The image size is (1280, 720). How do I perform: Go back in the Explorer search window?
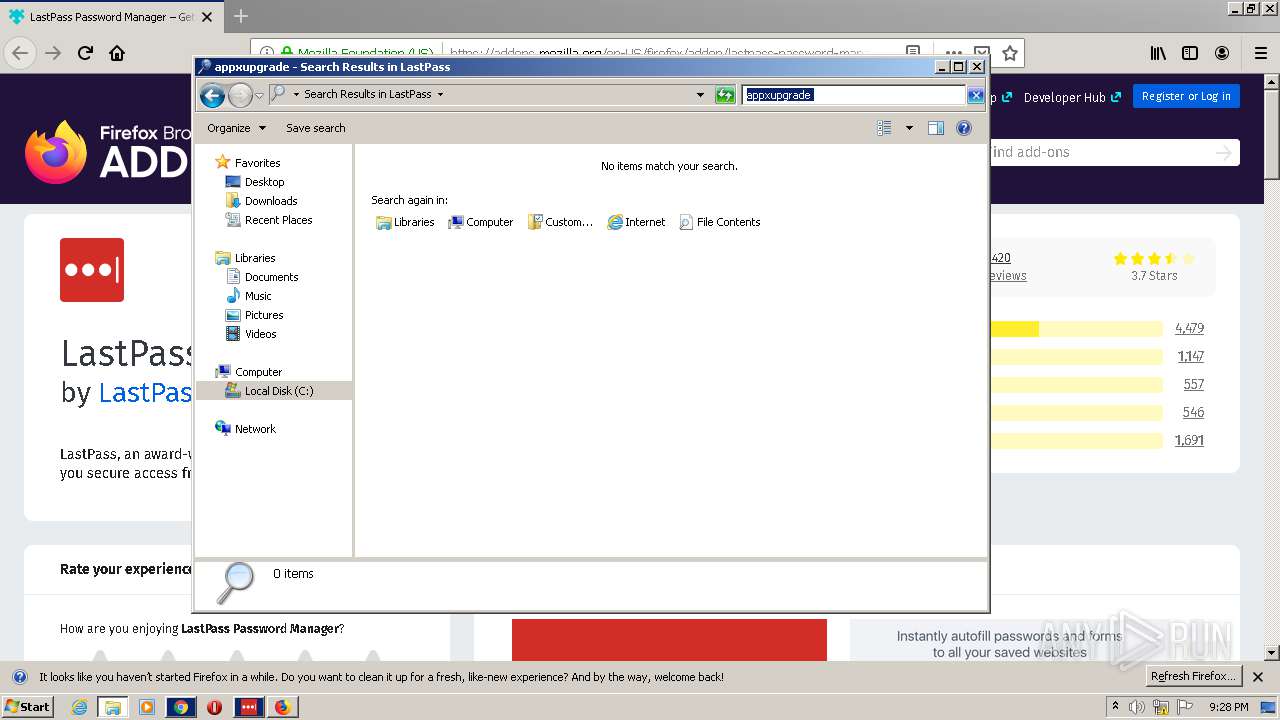click(212, 95)
